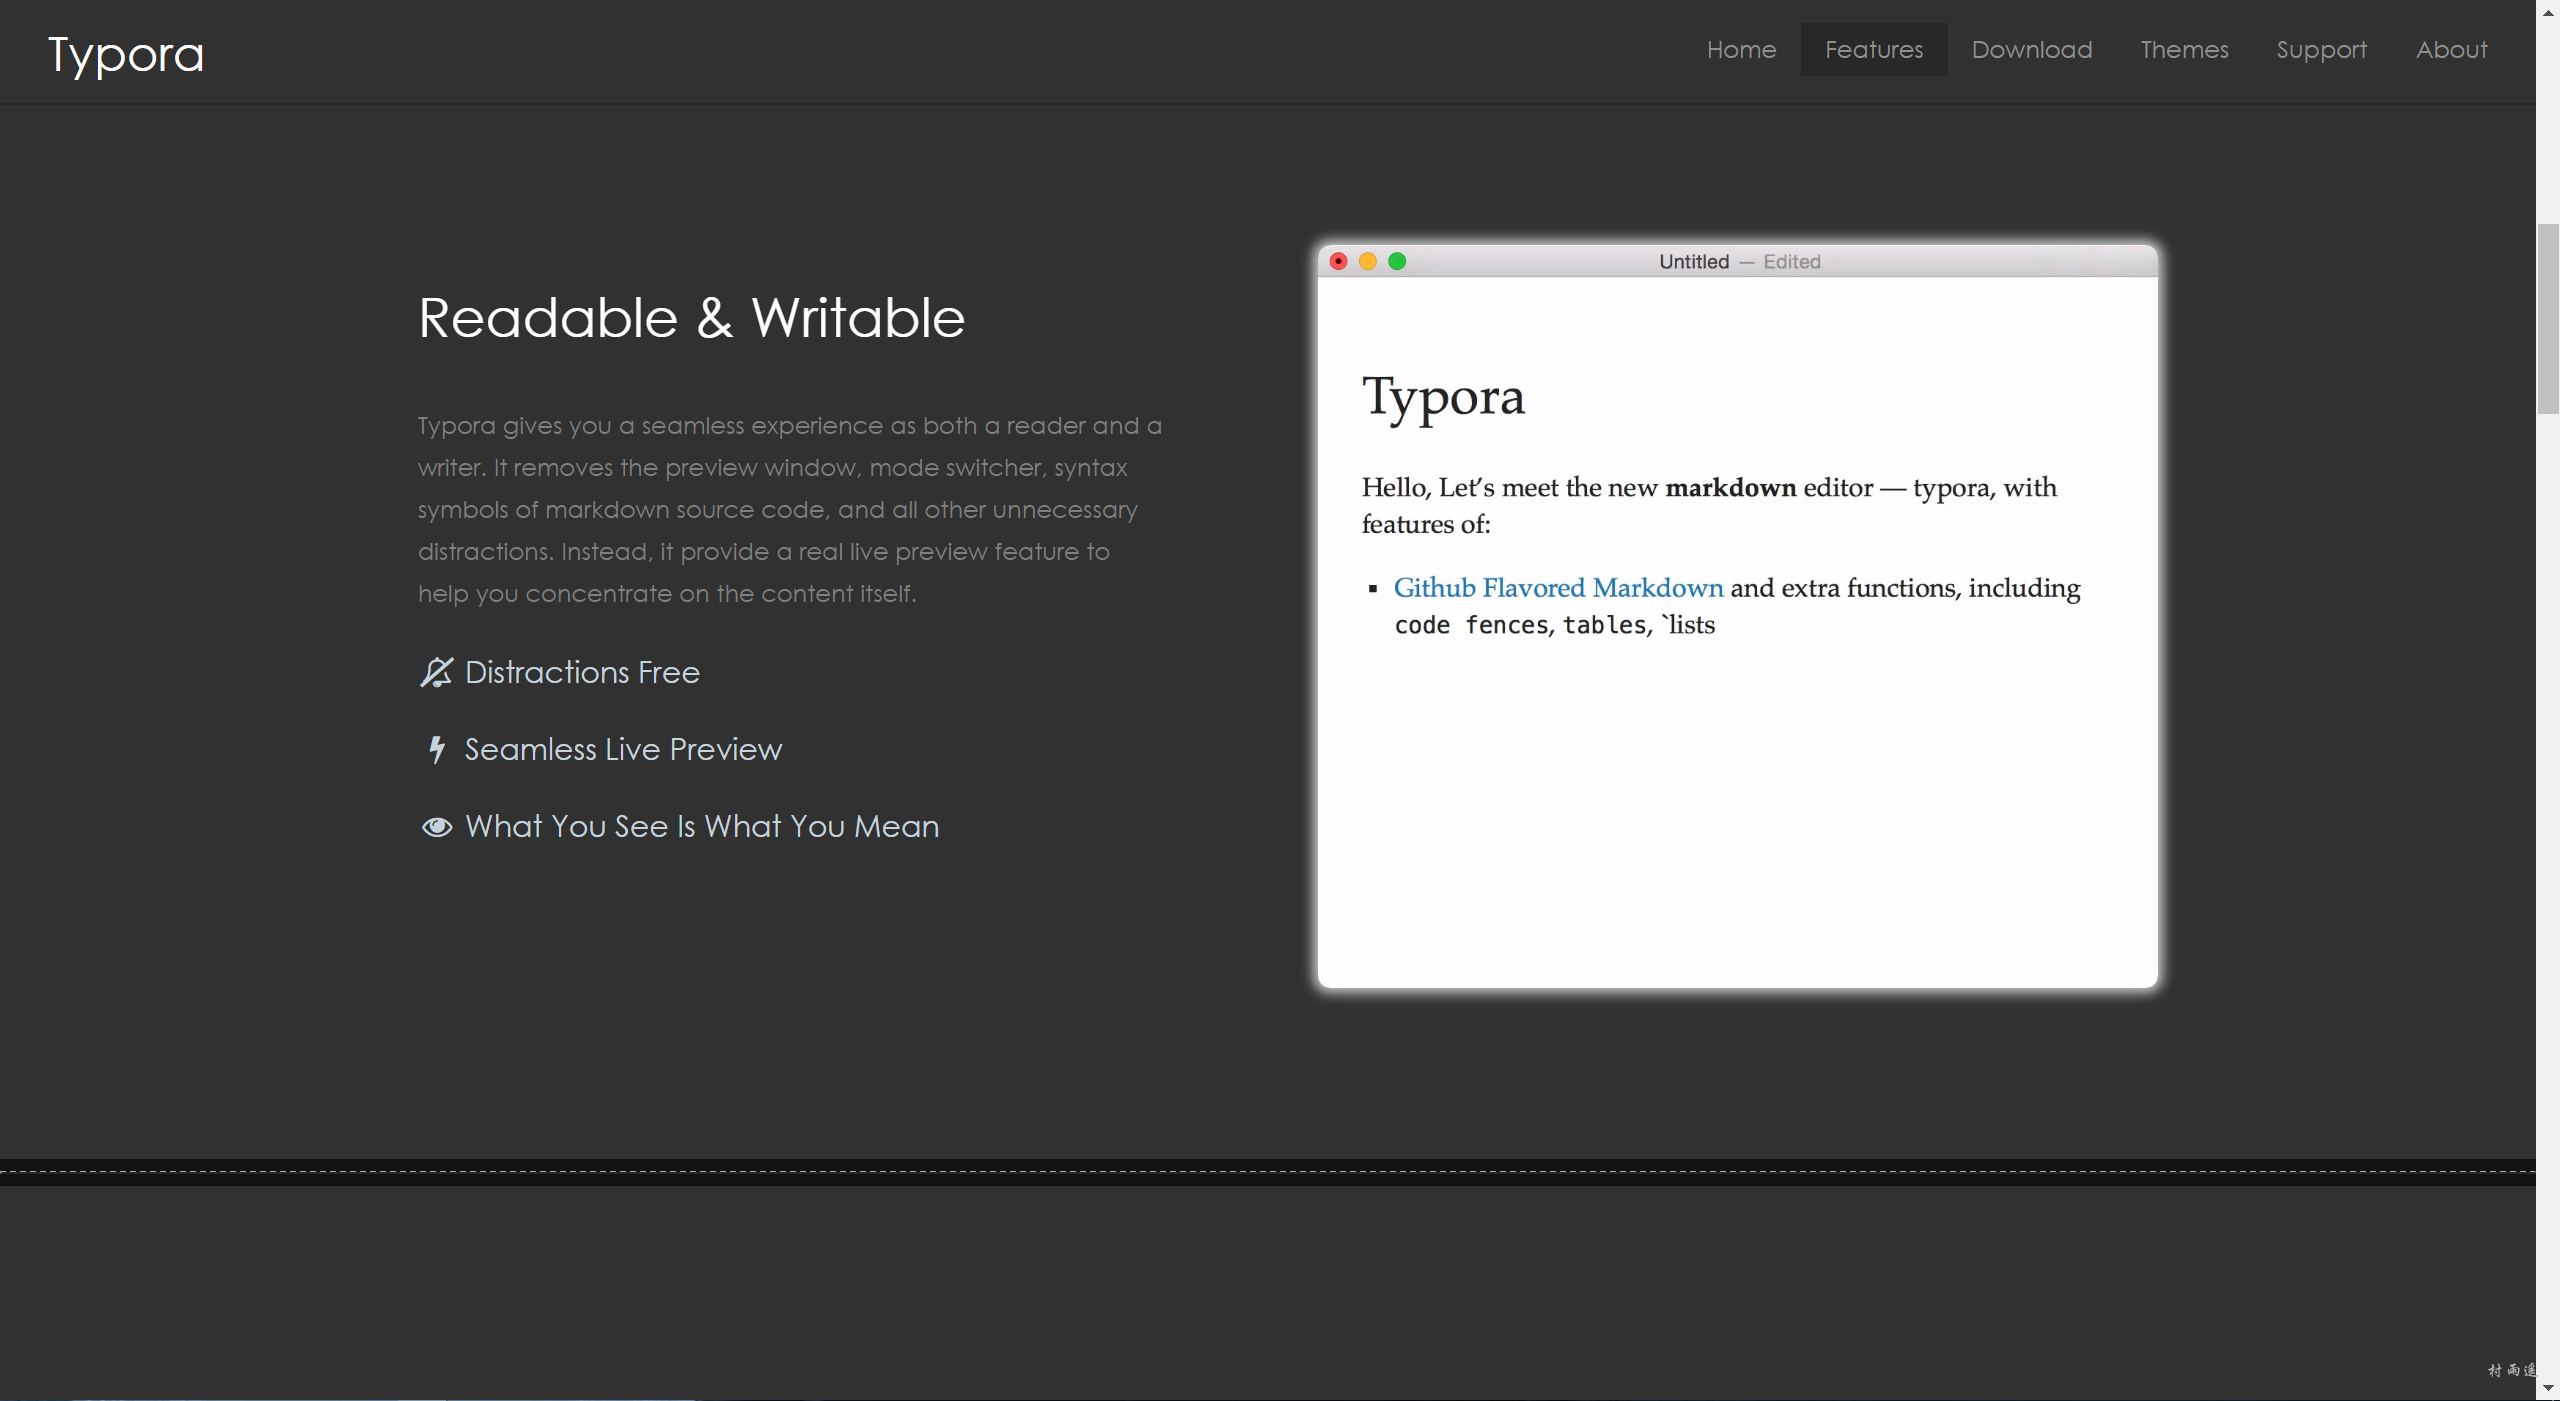Image resolution: width=2560 pixels, height=1401 pixels.
Task: Open the Github Flavored Markdown link
Action: pyautogui.click(x=1558, y=588)
